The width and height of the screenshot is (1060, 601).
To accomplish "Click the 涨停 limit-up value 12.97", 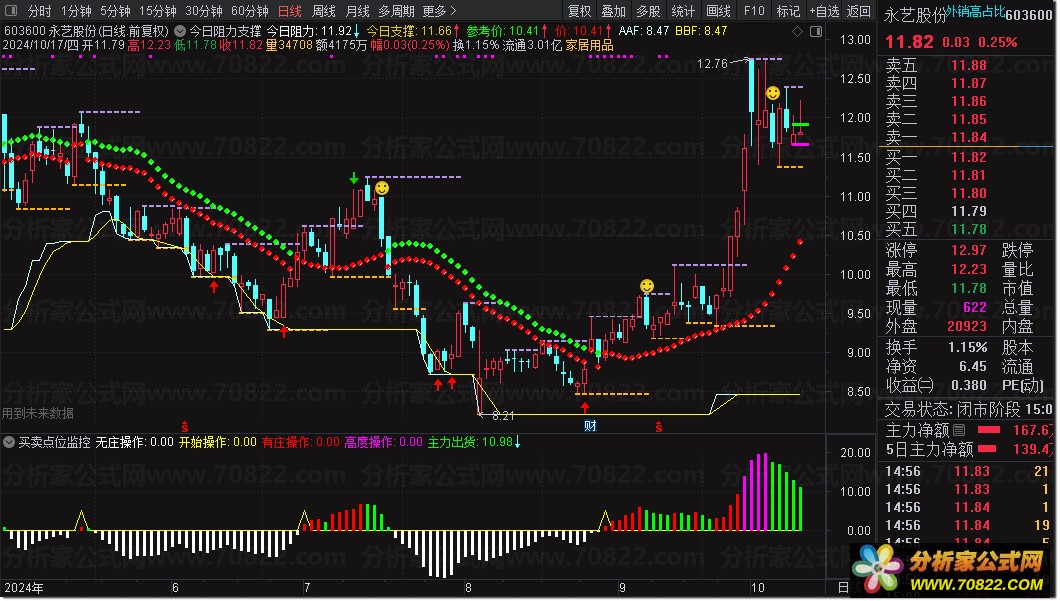I will click(x=969, y=250).
